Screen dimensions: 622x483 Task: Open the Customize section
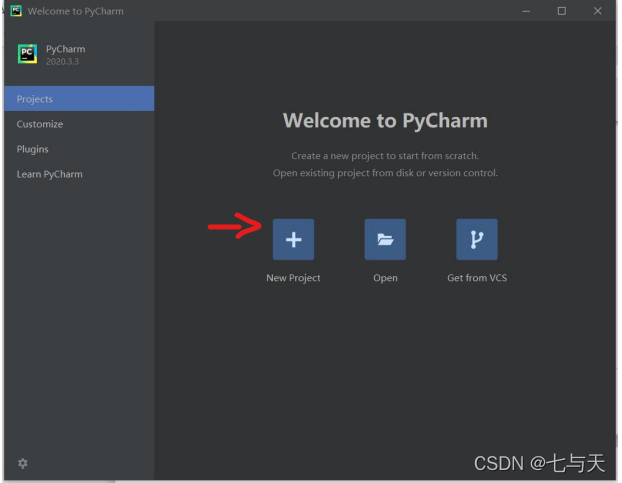pos(79,124)
